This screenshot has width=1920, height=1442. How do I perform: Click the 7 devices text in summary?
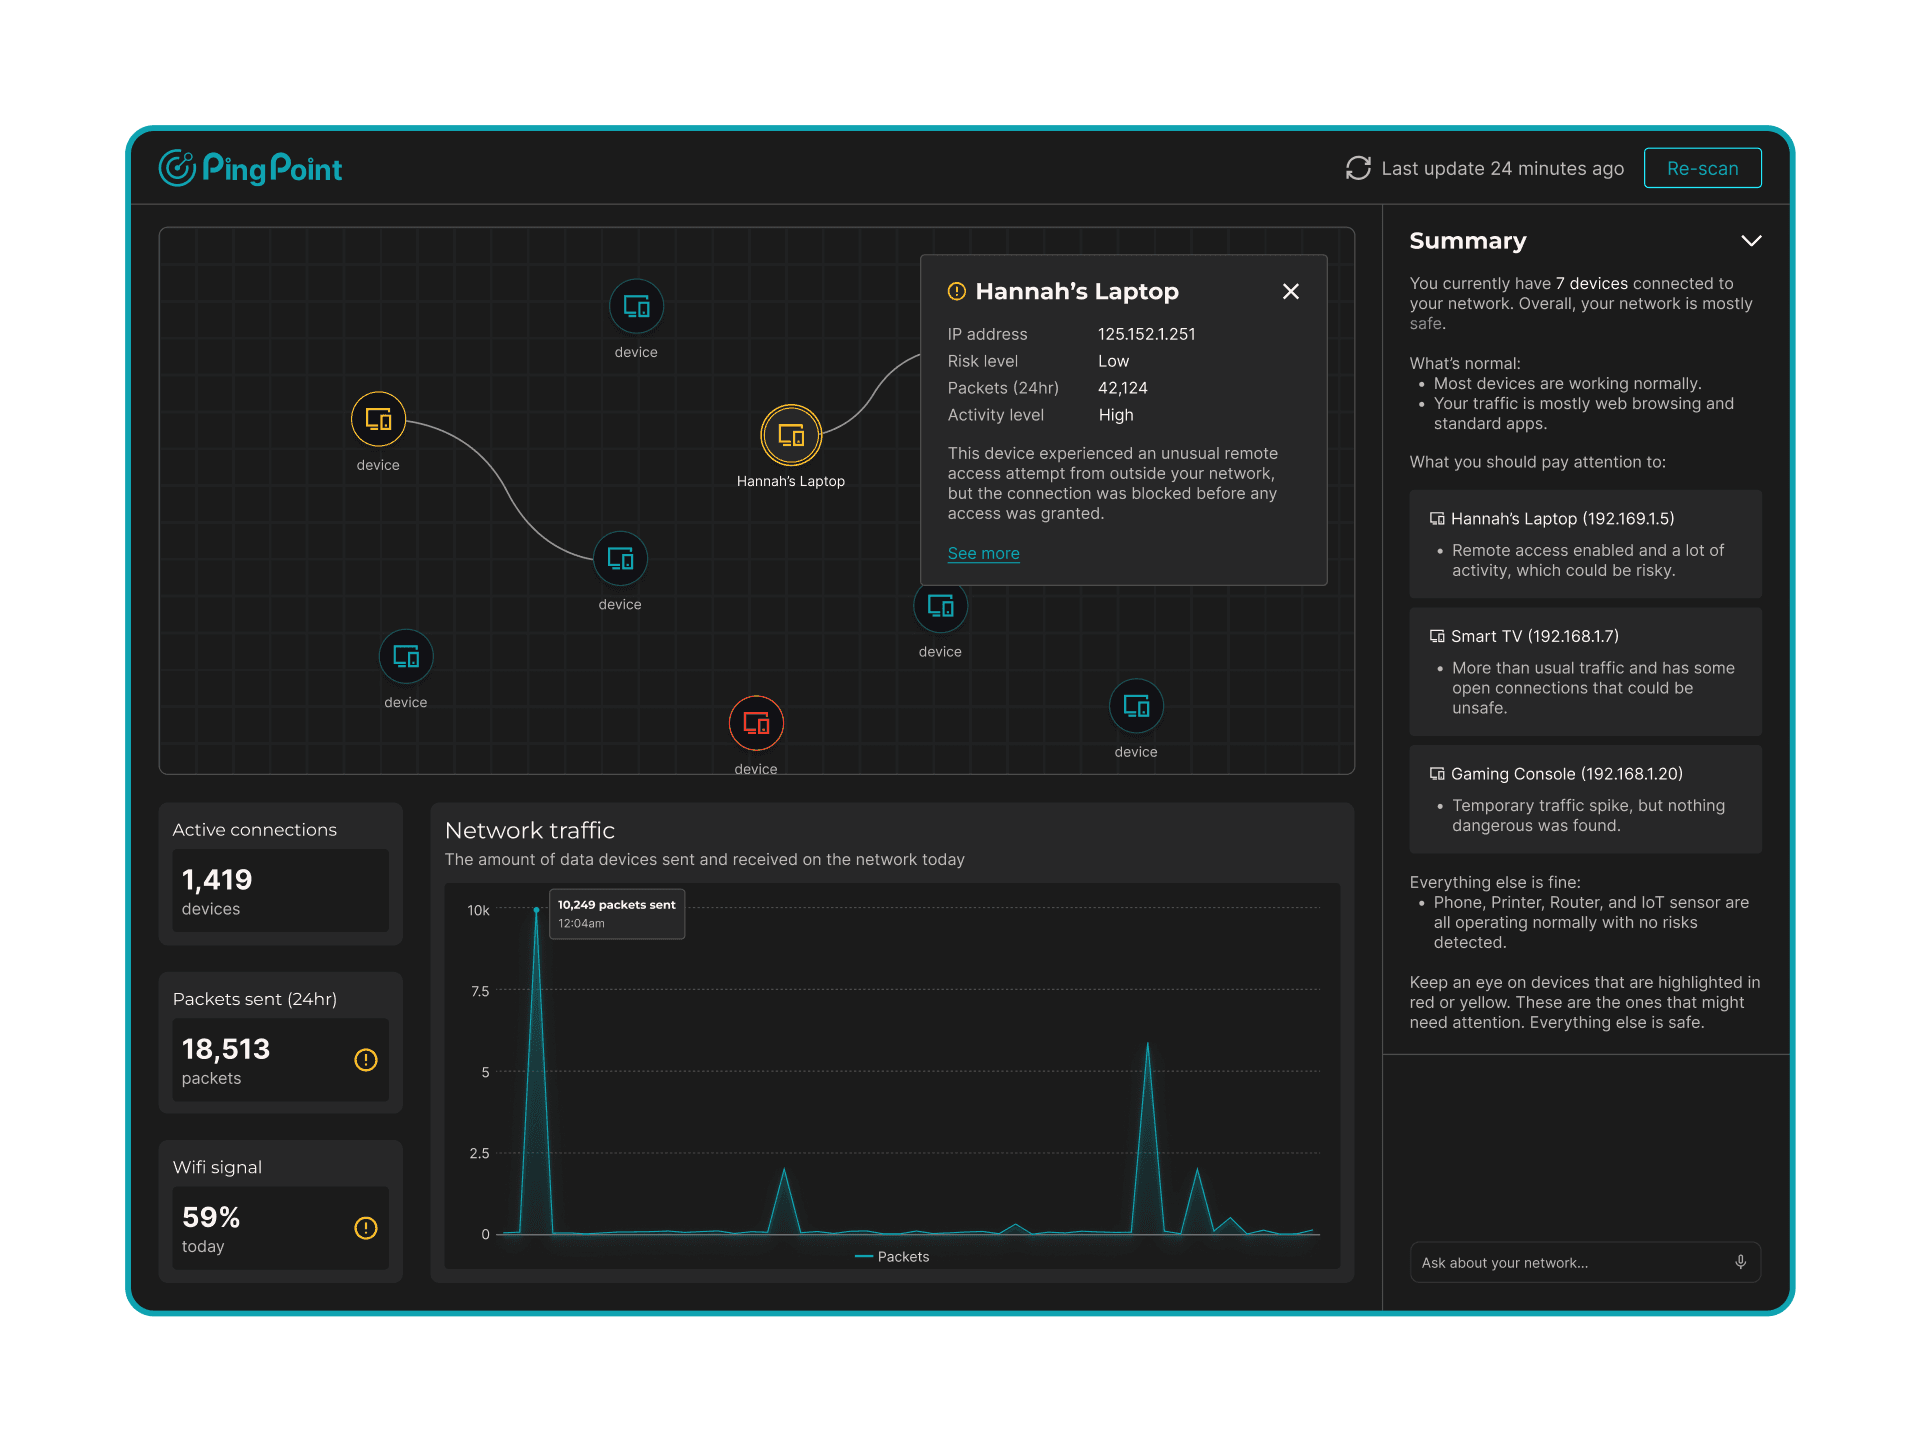pos(1591,283)
